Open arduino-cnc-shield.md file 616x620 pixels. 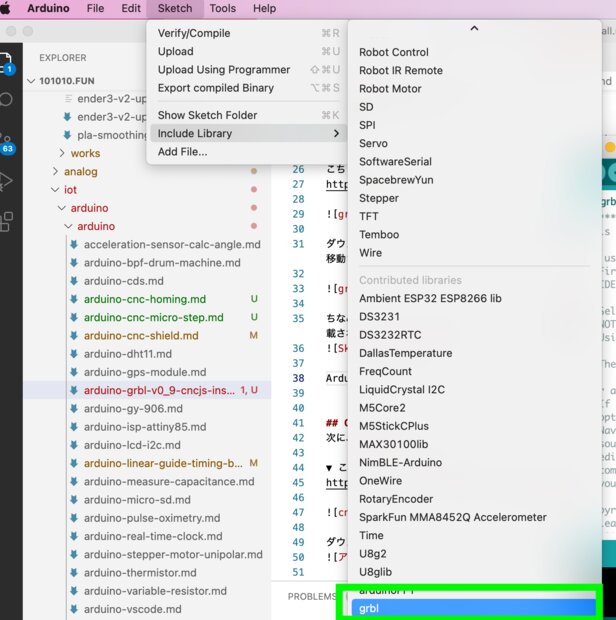141,336
